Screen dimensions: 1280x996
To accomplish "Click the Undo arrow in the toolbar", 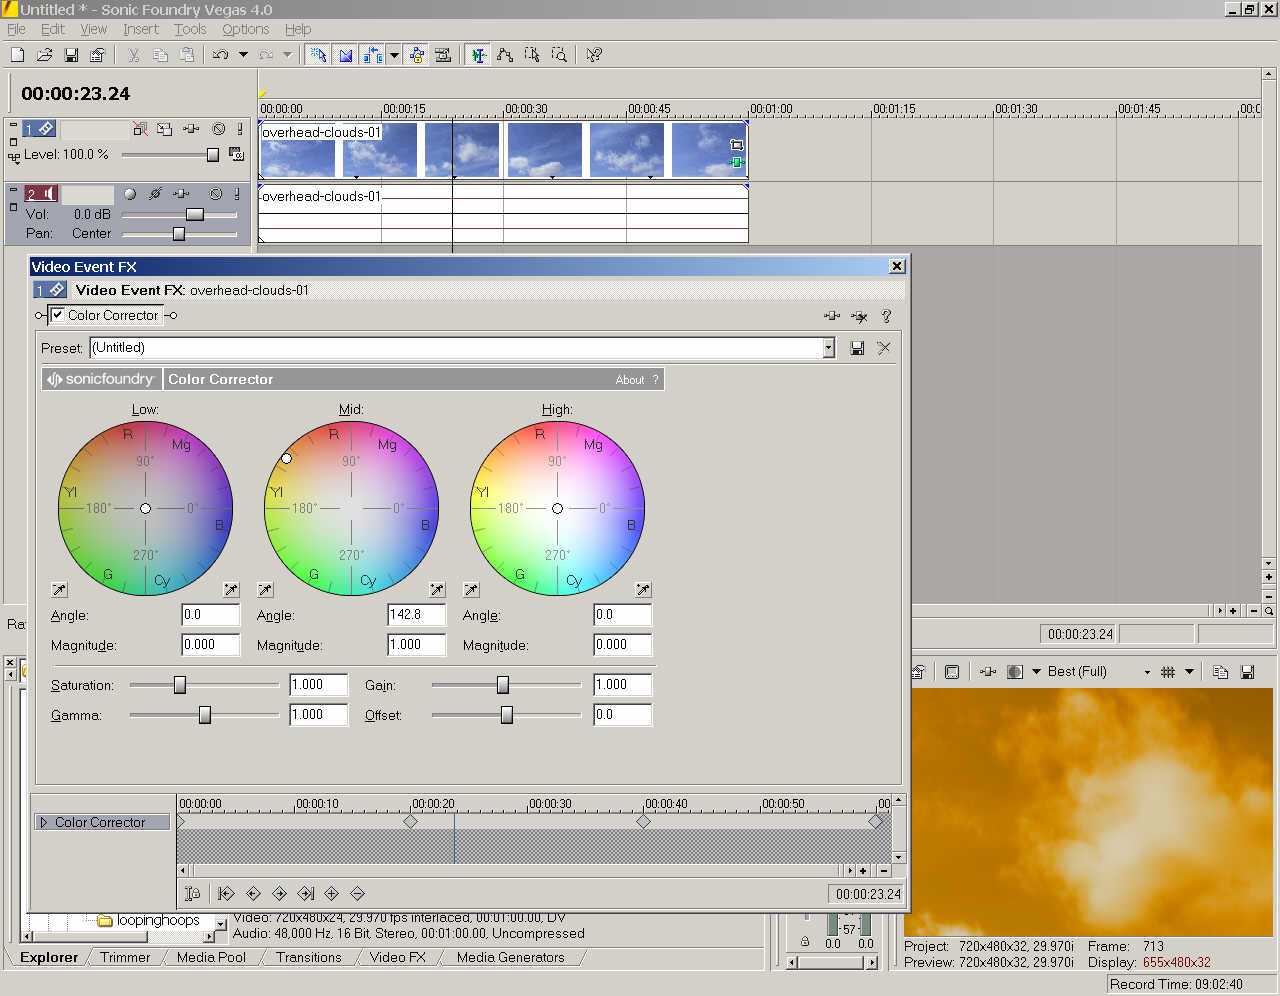I will (220, 55).
